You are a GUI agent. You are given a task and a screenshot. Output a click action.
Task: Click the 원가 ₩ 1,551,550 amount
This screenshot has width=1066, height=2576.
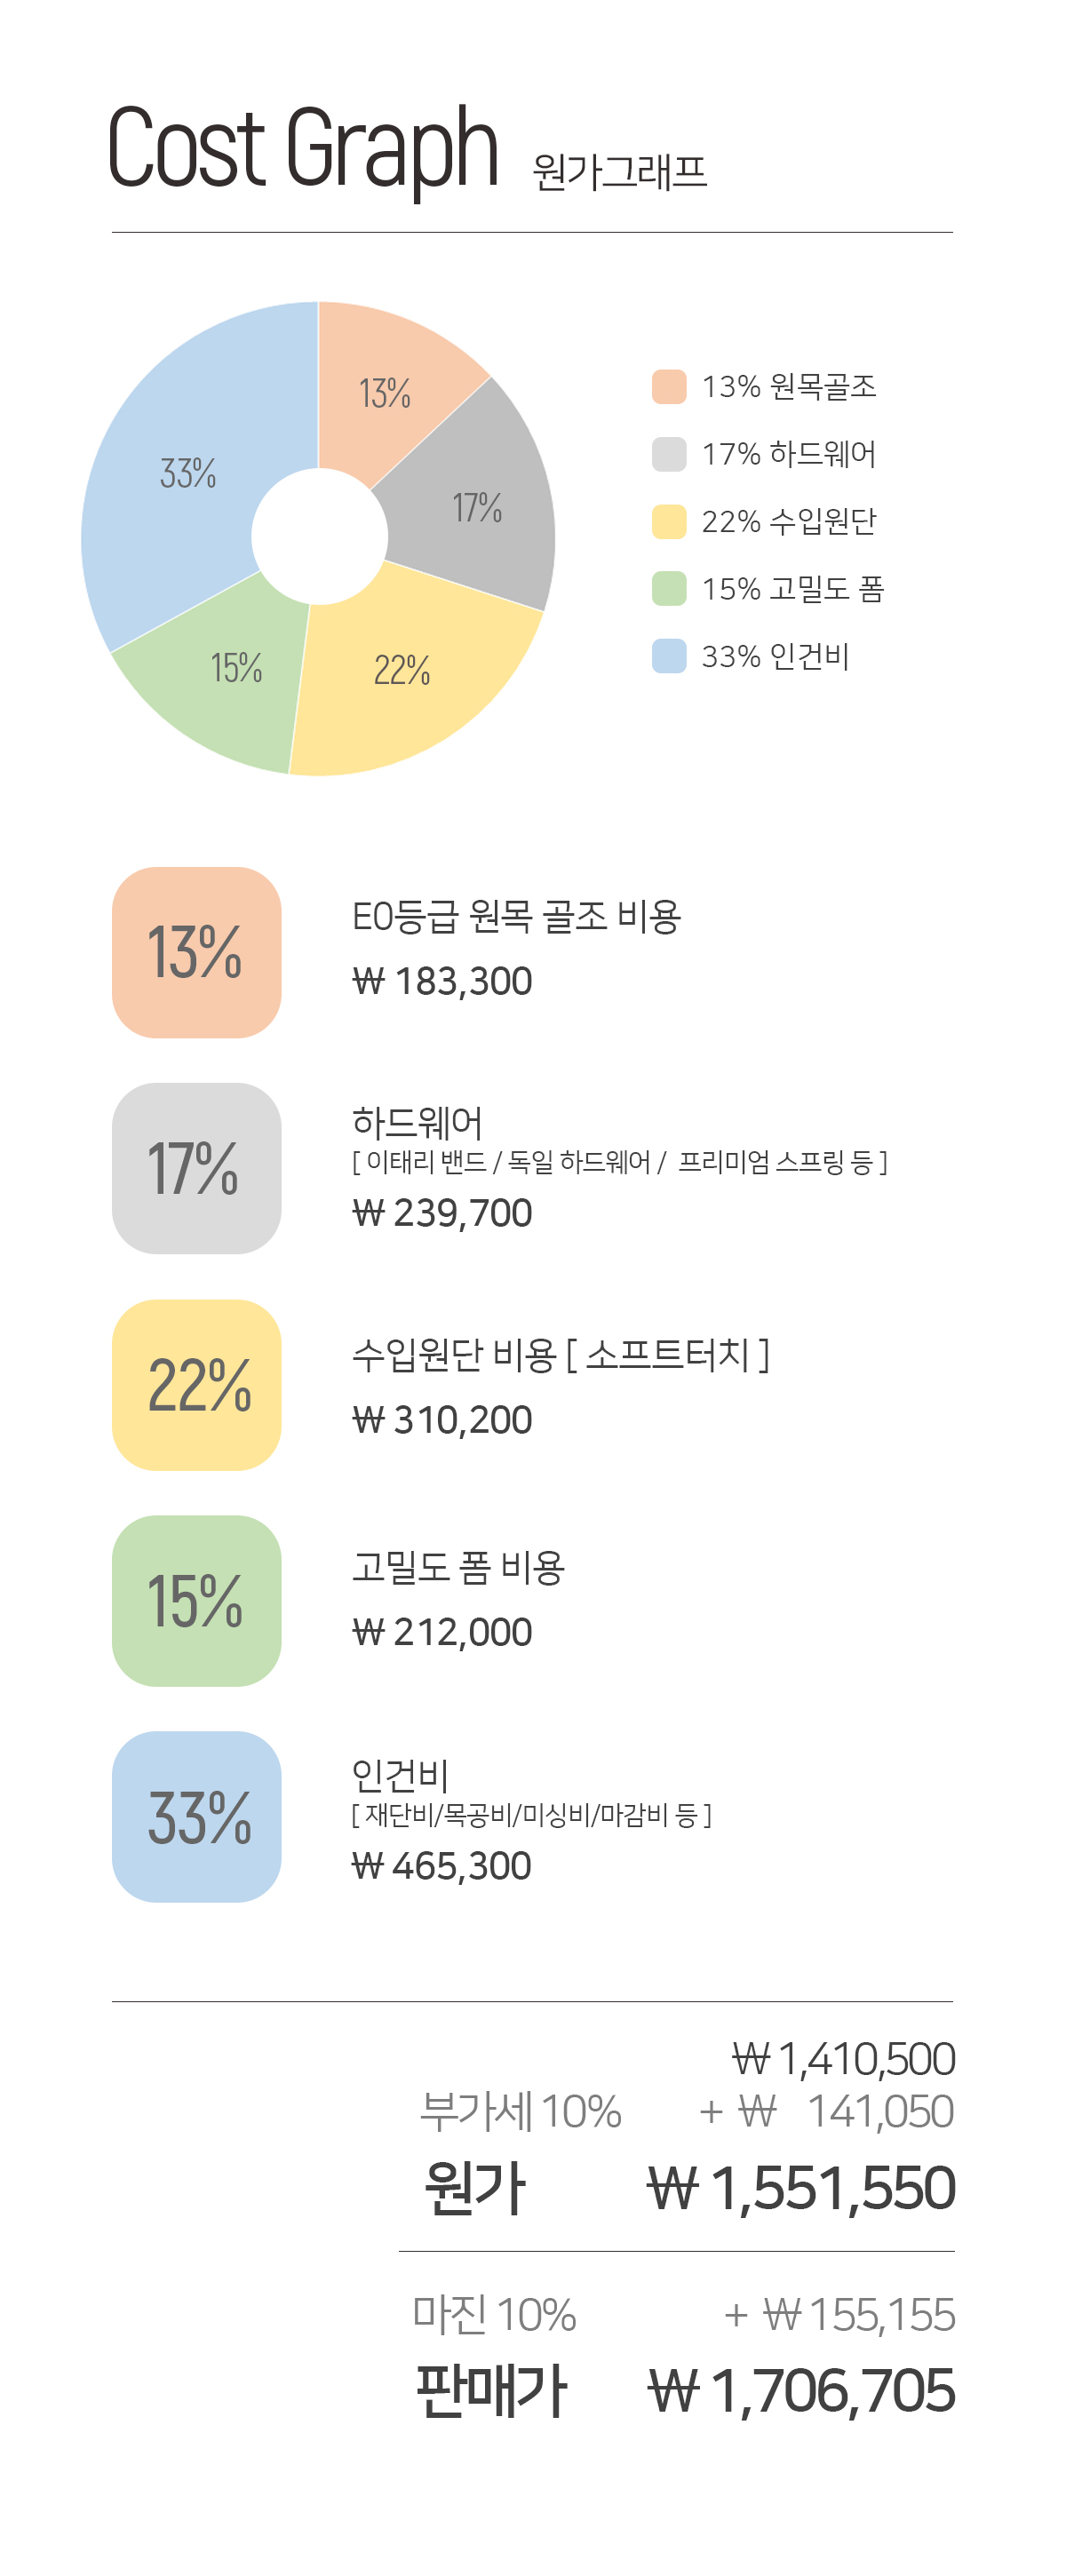pyautogui.click(x=800, y=2188)
